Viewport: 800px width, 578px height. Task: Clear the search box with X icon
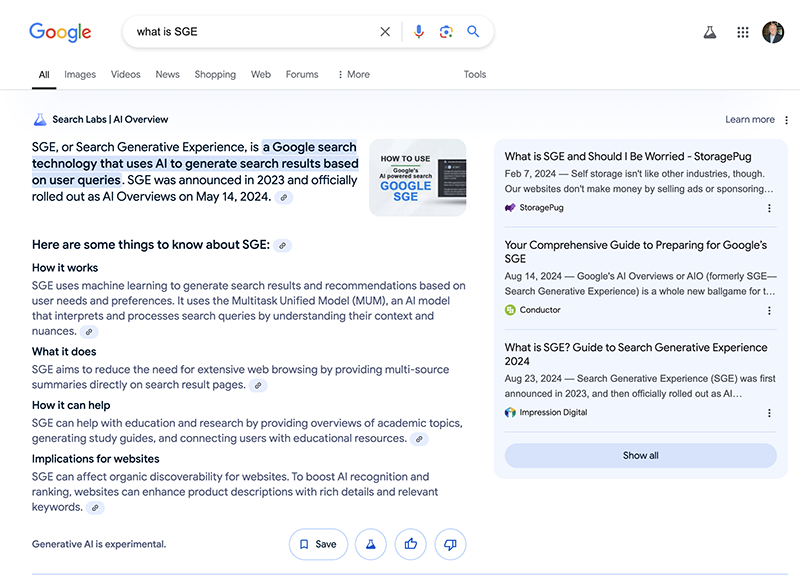(x=385, y=32)
